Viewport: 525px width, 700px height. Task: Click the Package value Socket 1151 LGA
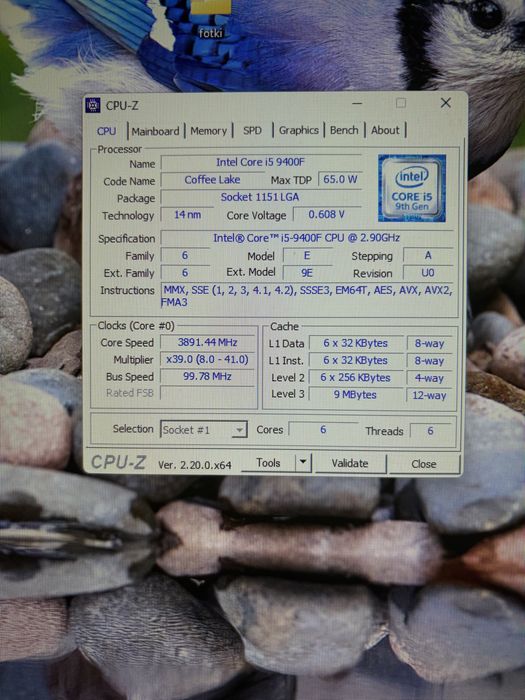[x=261, y=197]
